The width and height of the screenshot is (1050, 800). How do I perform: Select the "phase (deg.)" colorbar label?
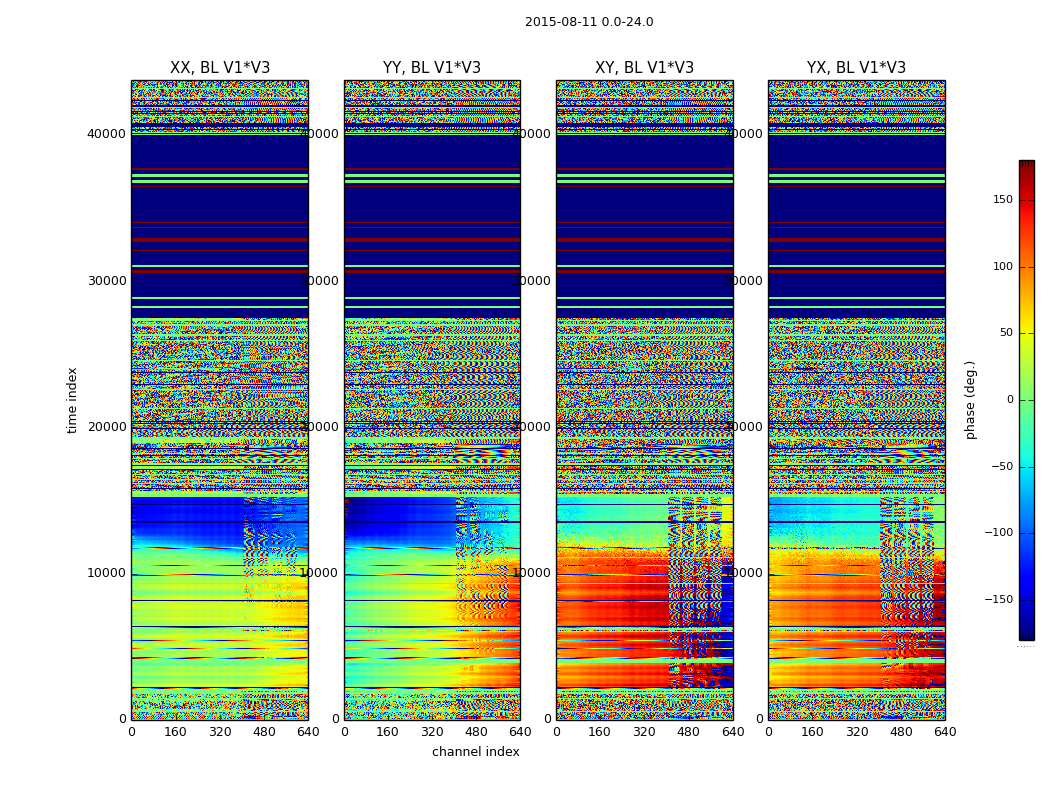[x=971, y=400]
